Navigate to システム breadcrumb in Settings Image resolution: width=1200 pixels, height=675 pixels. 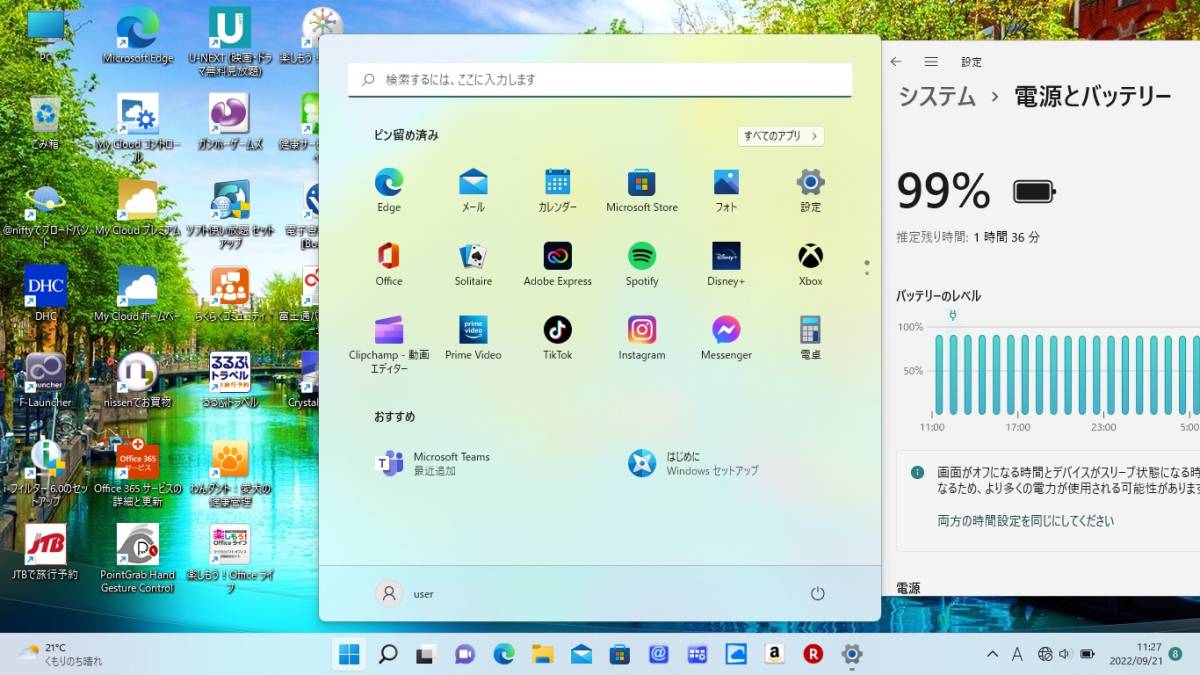[x=936, y=96]
